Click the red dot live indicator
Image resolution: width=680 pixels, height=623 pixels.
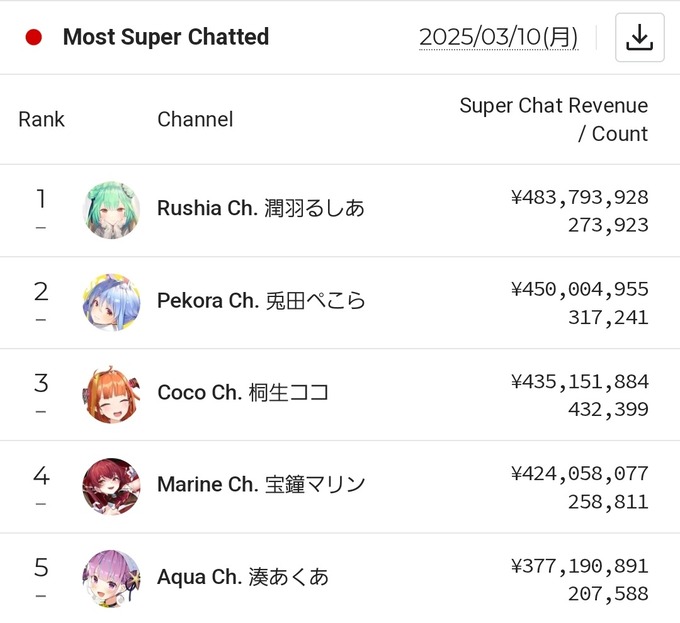click(34, 38)
